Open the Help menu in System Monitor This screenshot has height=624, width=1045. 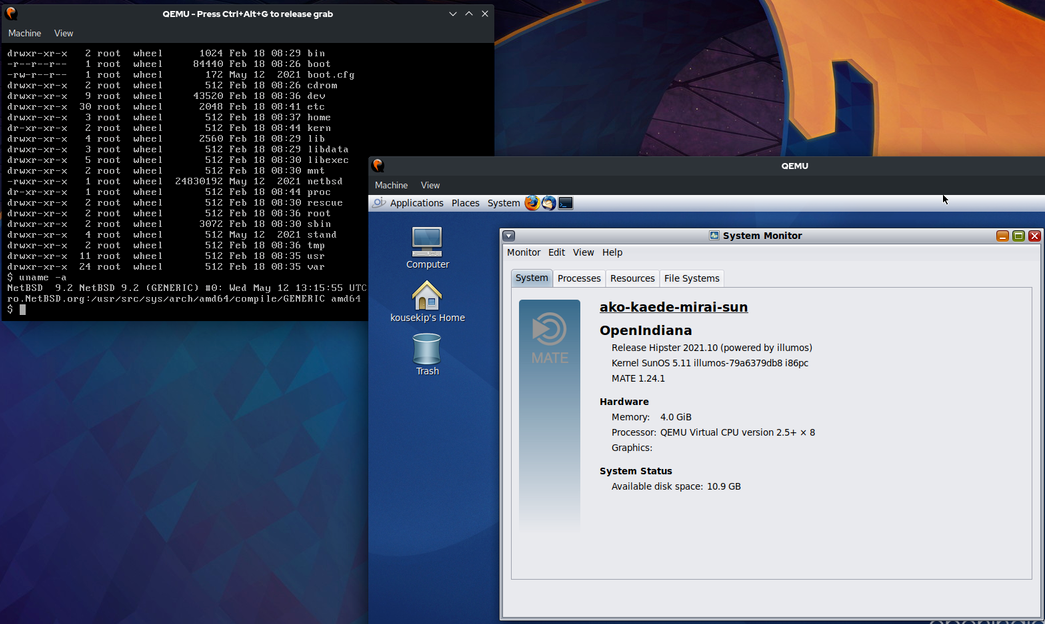(612, 253)
